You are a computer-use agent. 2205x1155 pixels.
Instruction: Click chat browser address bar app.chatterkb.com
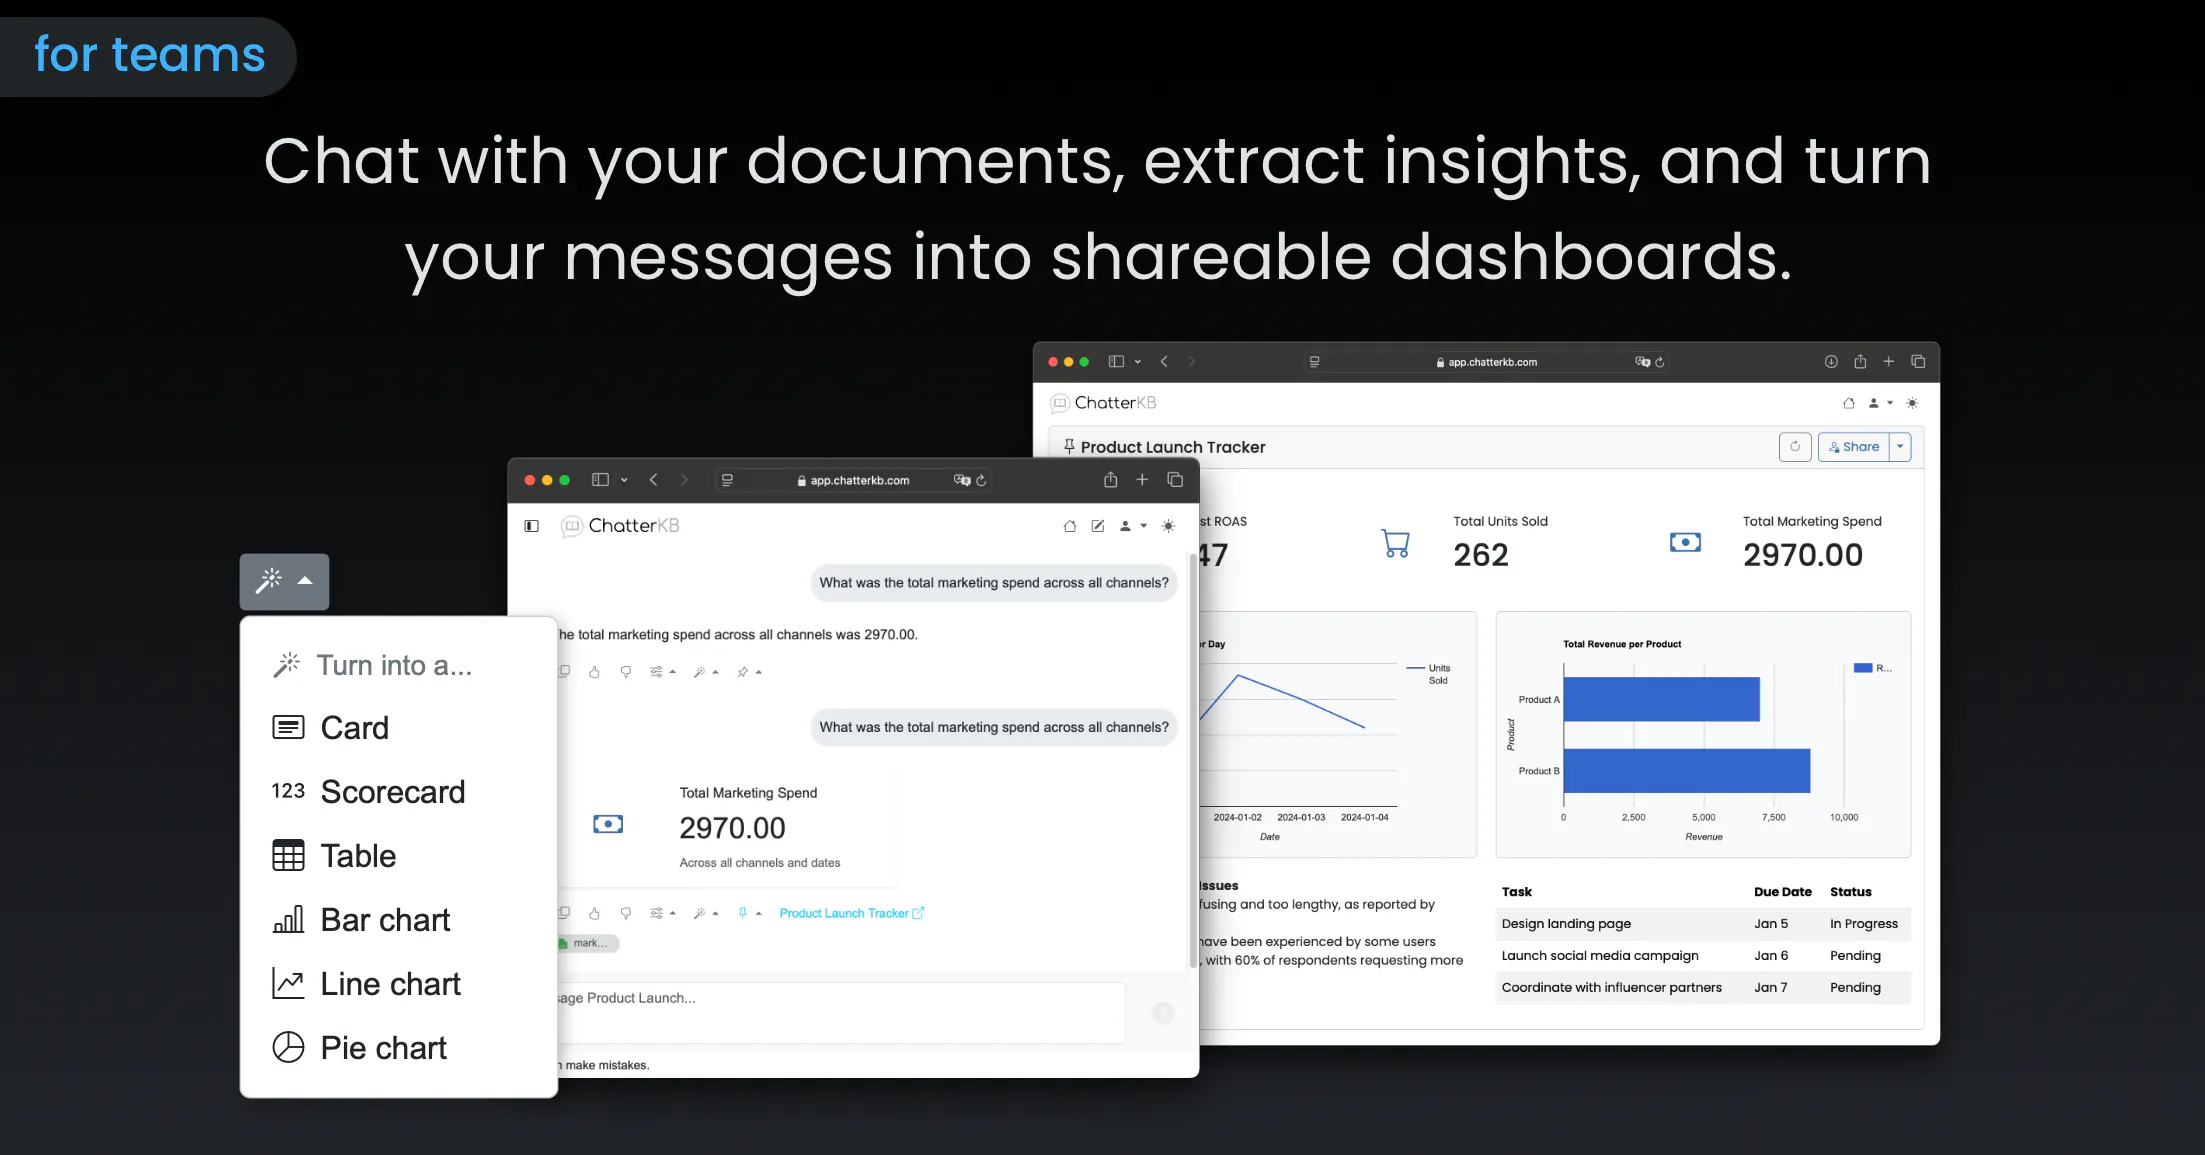(x=853, y=480)
